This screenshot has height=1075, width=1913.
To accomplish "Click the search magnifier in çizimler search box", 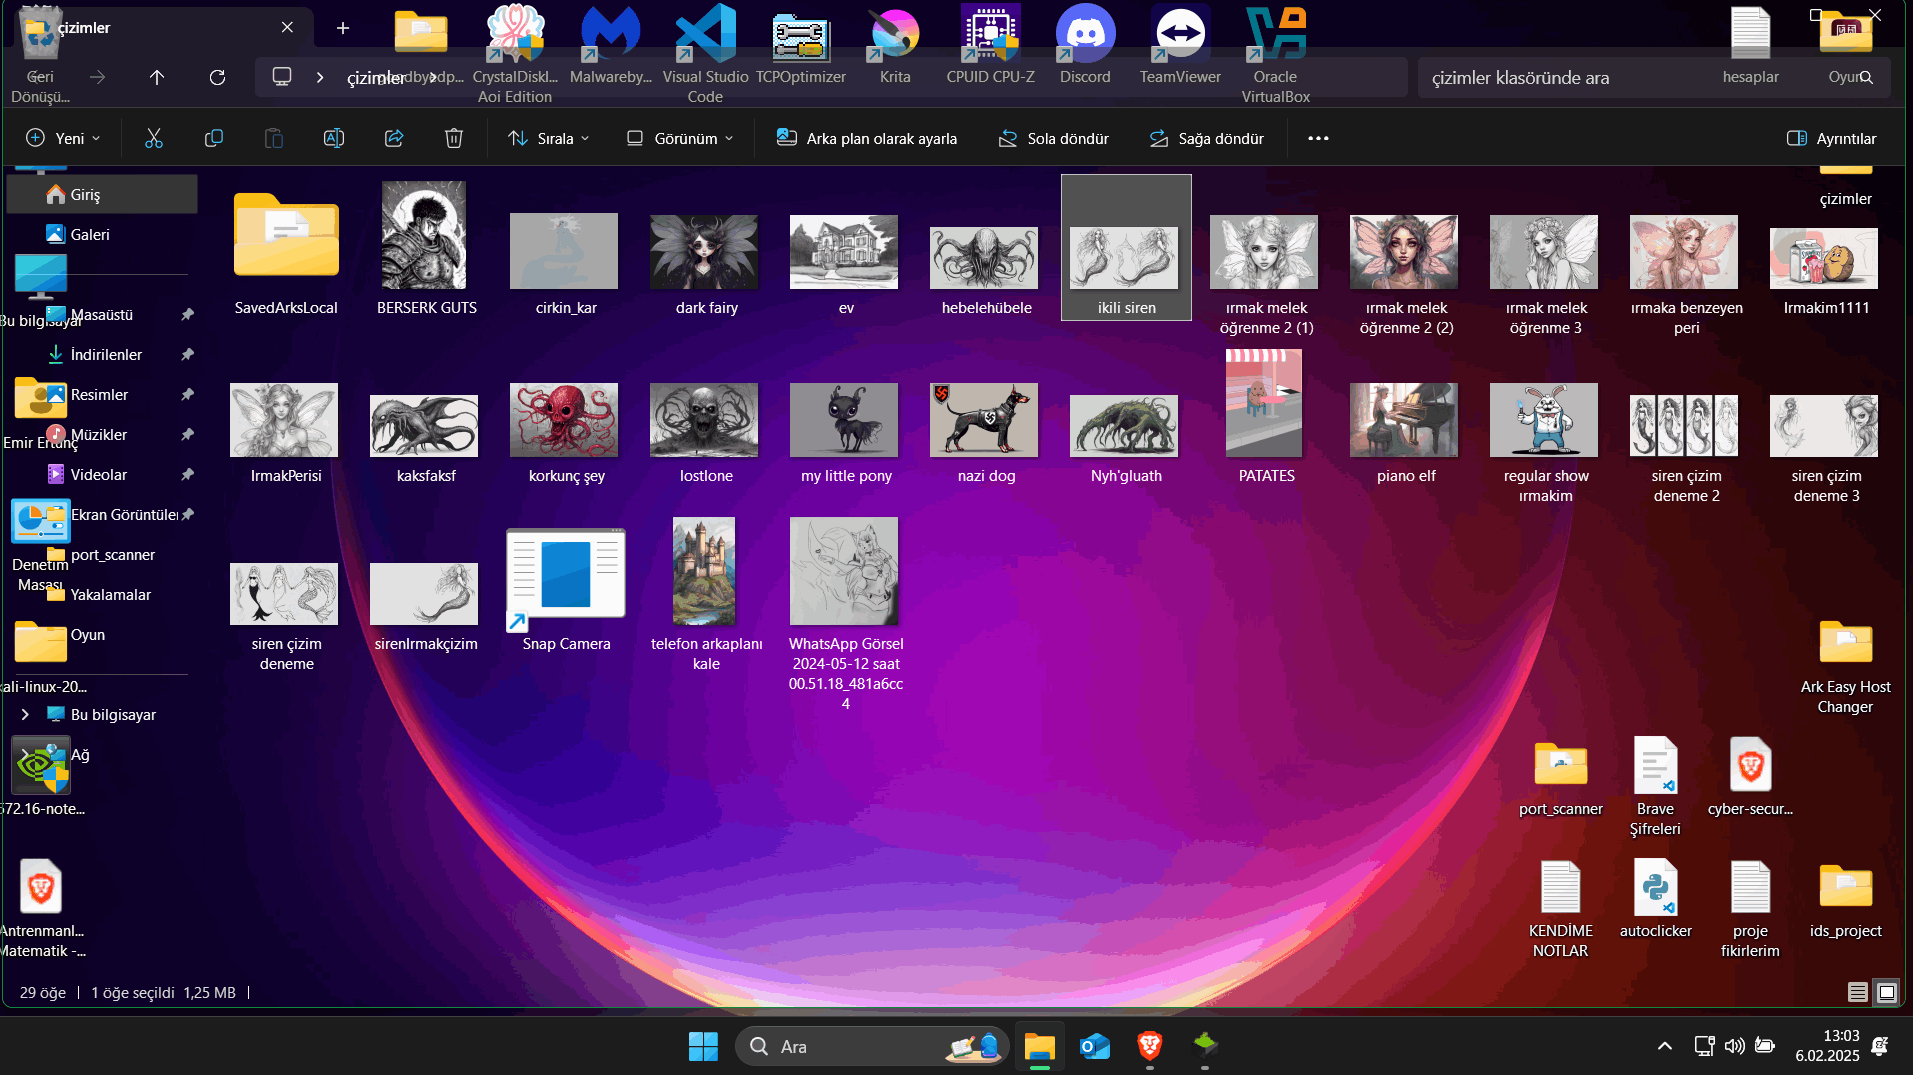I will click(1866, 77).
